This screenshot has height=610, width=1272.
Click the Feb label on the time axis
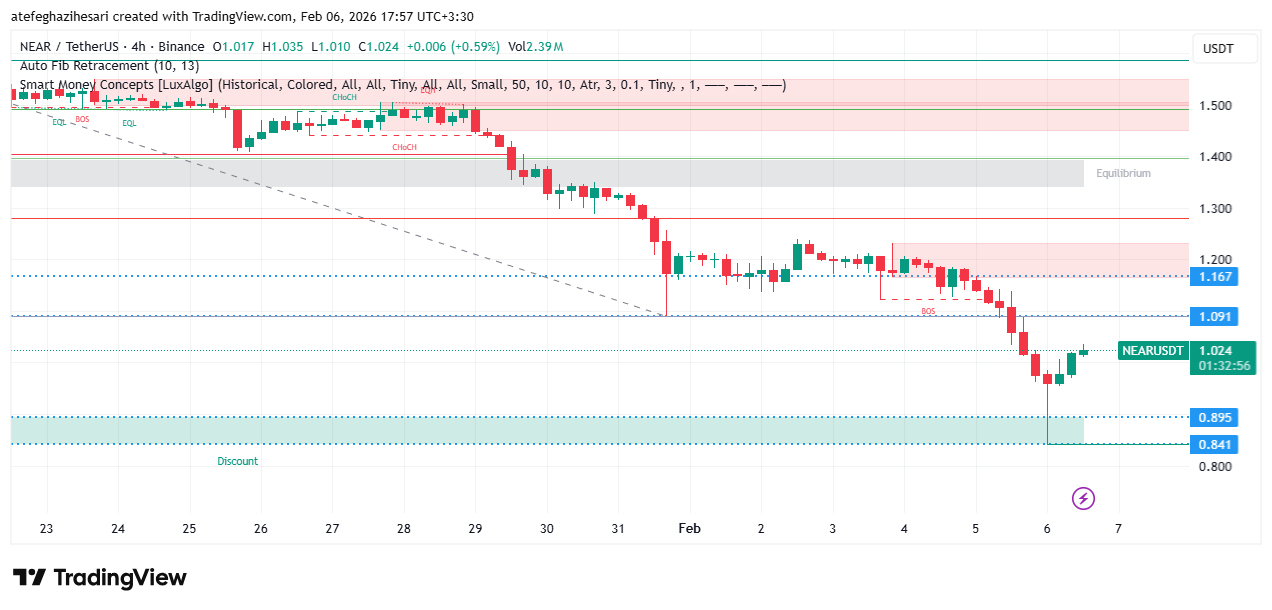[x=689, y=528]
